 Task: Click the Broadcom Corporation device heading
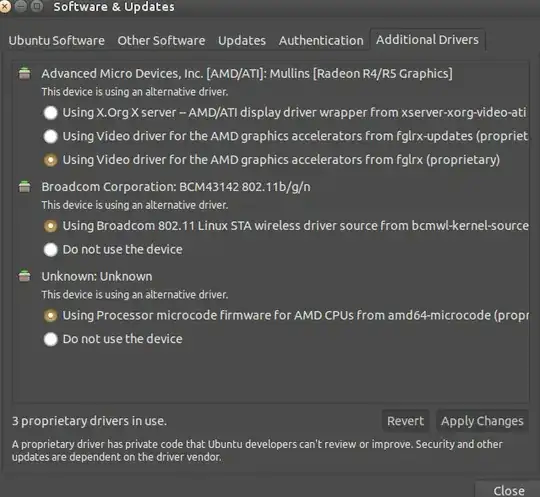tap(176, 187)
